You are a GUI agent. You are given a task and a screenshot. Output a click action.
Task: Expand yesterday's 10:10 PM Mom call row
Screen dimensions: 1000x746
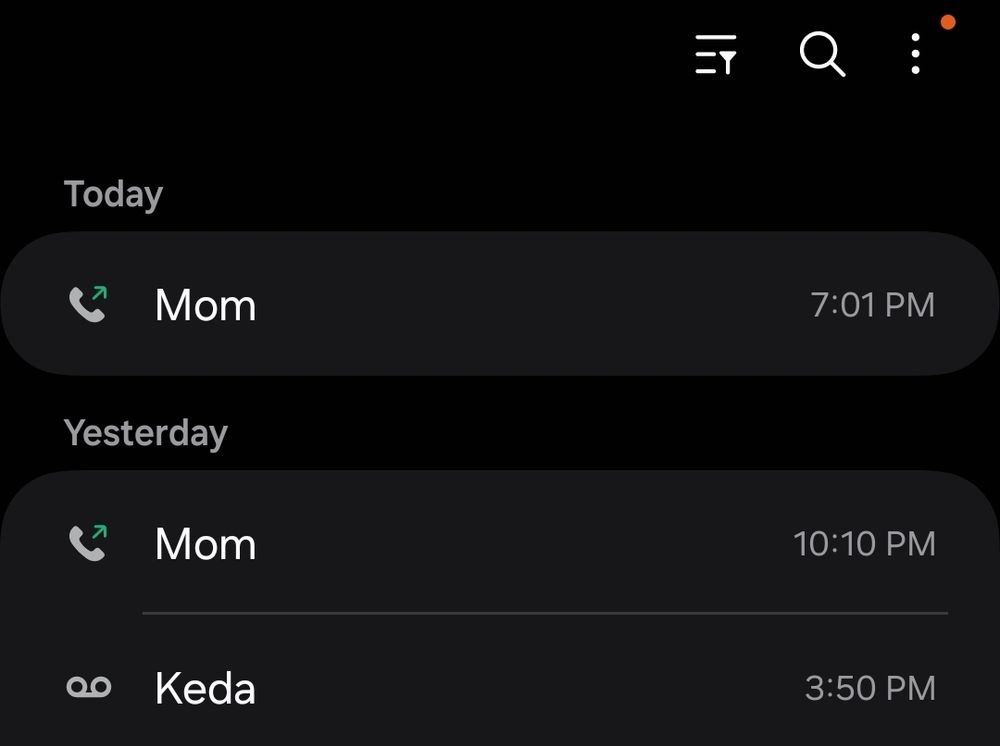(530, 544)
